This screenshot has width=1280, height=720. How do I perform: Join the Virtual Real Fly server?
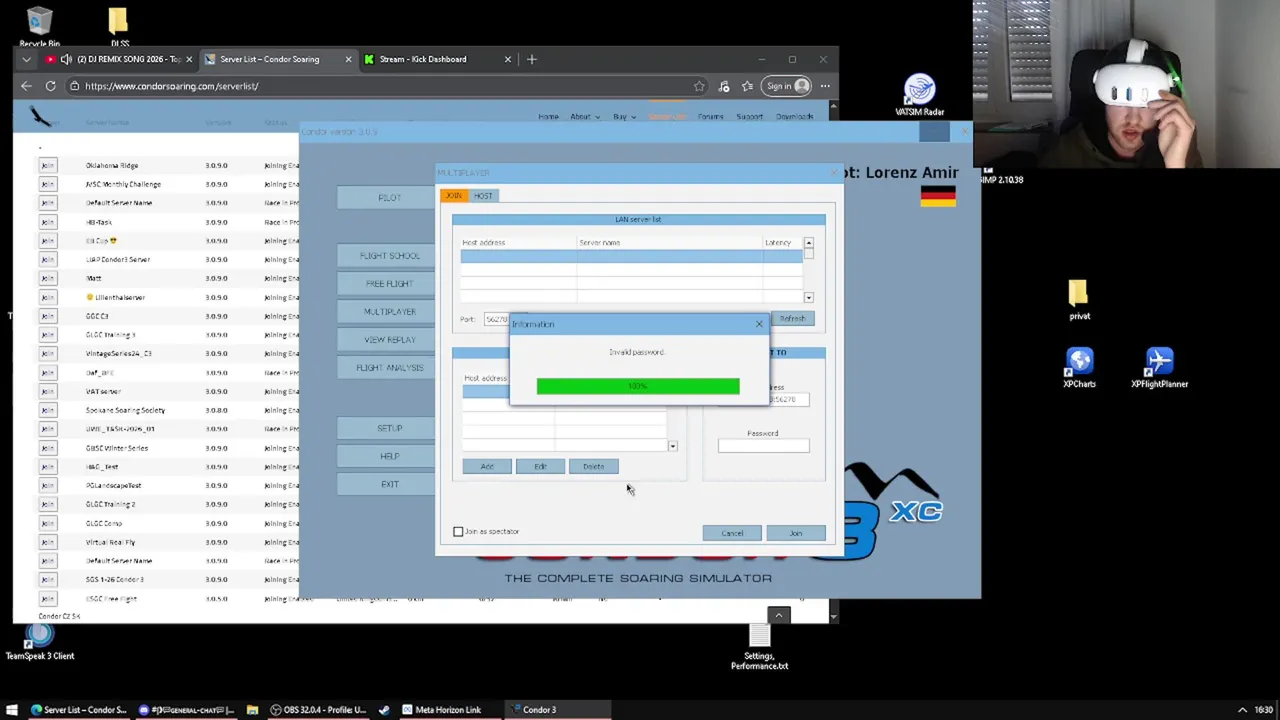coord(48,542)
